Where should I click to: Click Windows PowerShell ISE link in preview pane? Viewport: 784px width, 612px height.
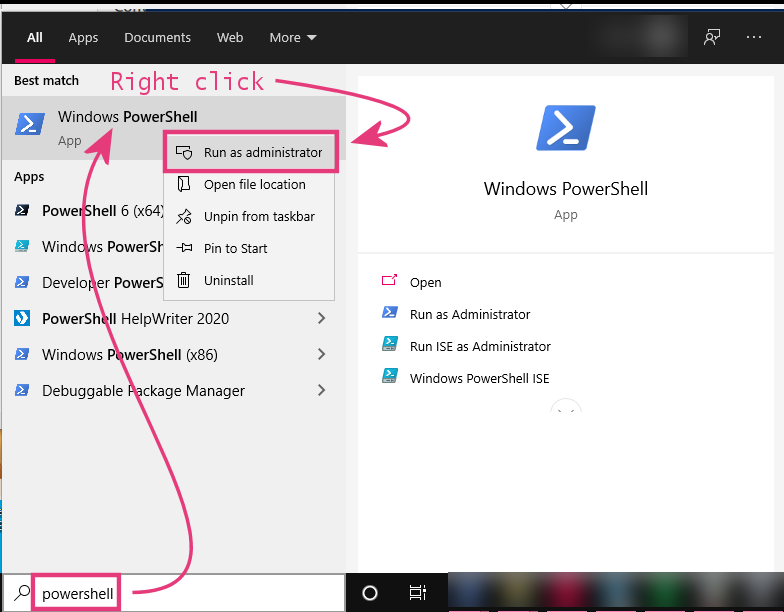click(480, 378)
